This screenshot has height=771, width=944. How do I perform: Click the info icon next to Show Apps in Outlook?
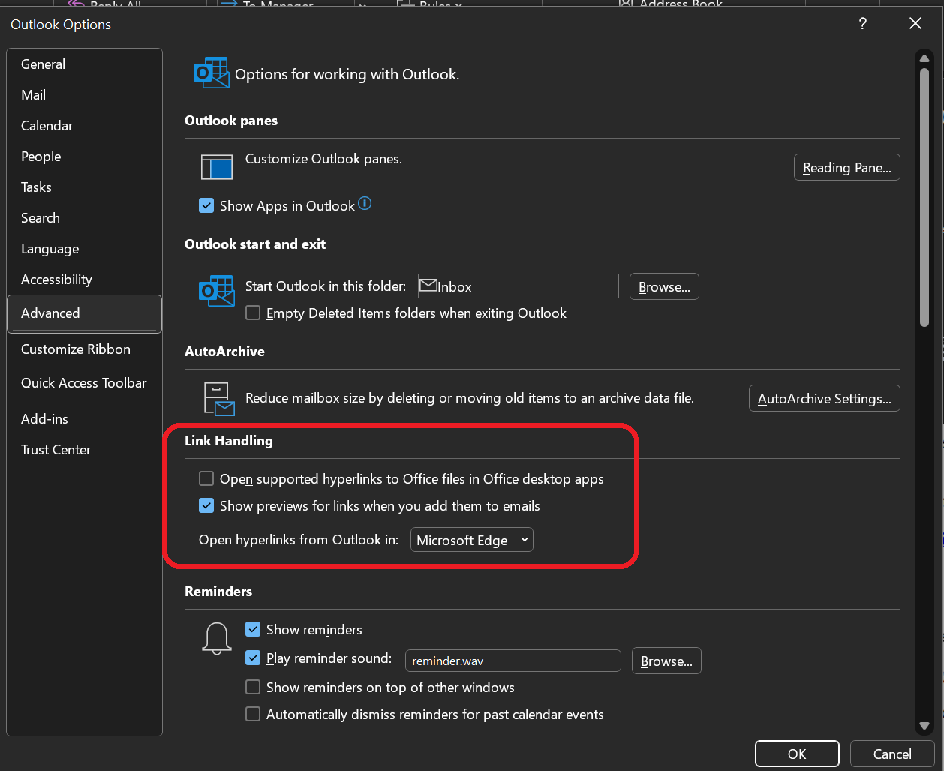point(365,204)
